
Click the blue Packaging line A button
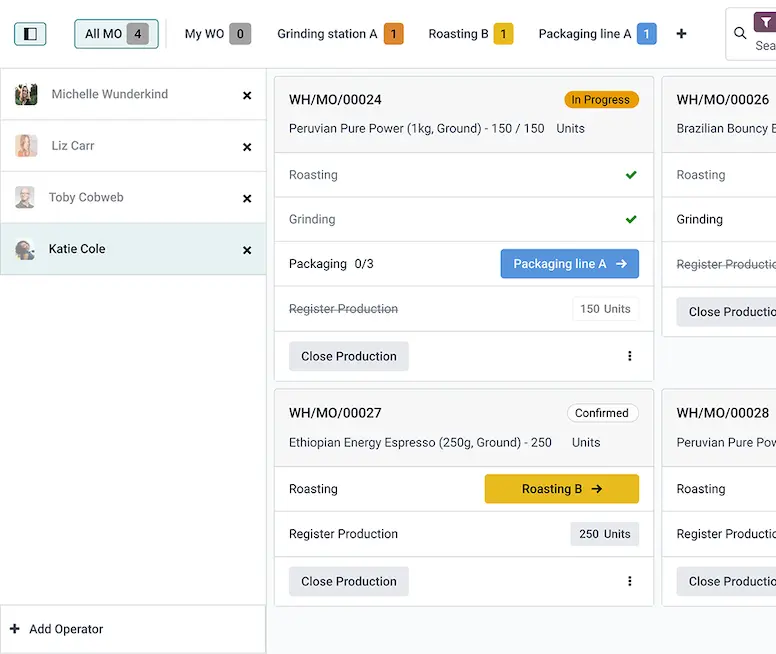[x=569, y=264]
